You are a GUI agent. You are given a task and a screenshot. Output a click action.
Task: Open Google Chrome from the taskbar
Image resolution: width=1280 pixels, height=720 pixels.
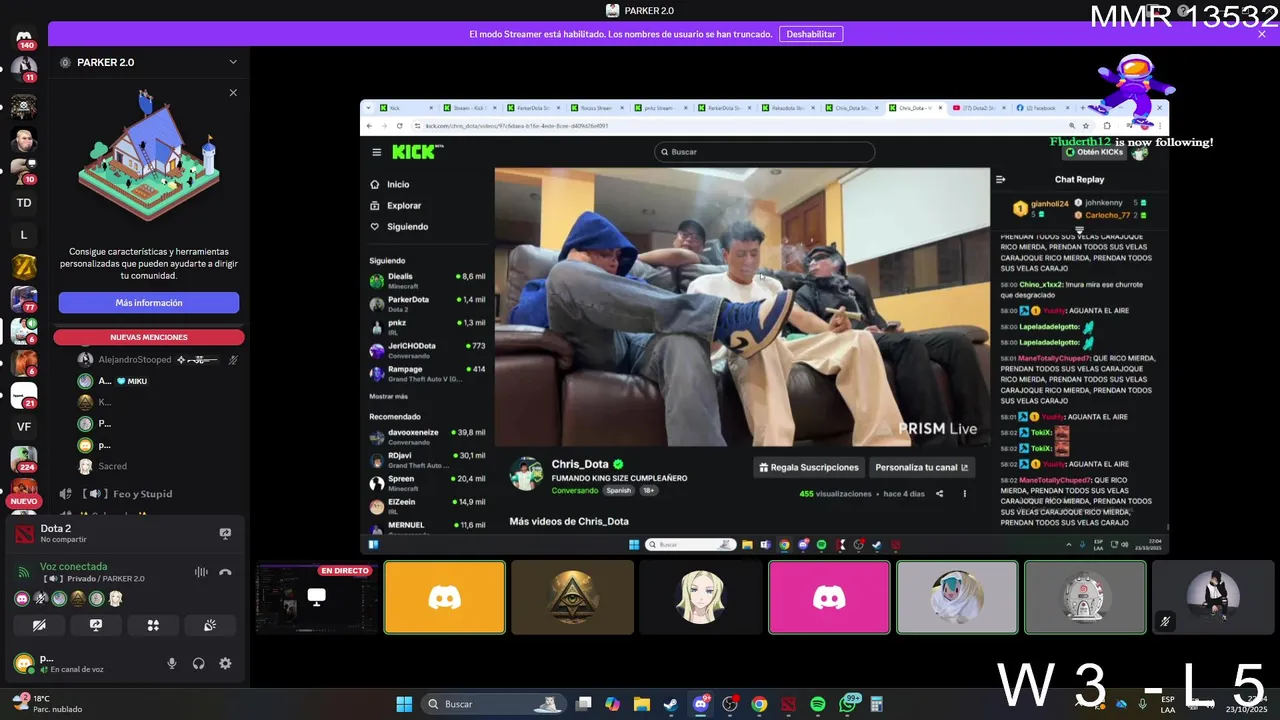pyautogui.click(x=759, y=704)
